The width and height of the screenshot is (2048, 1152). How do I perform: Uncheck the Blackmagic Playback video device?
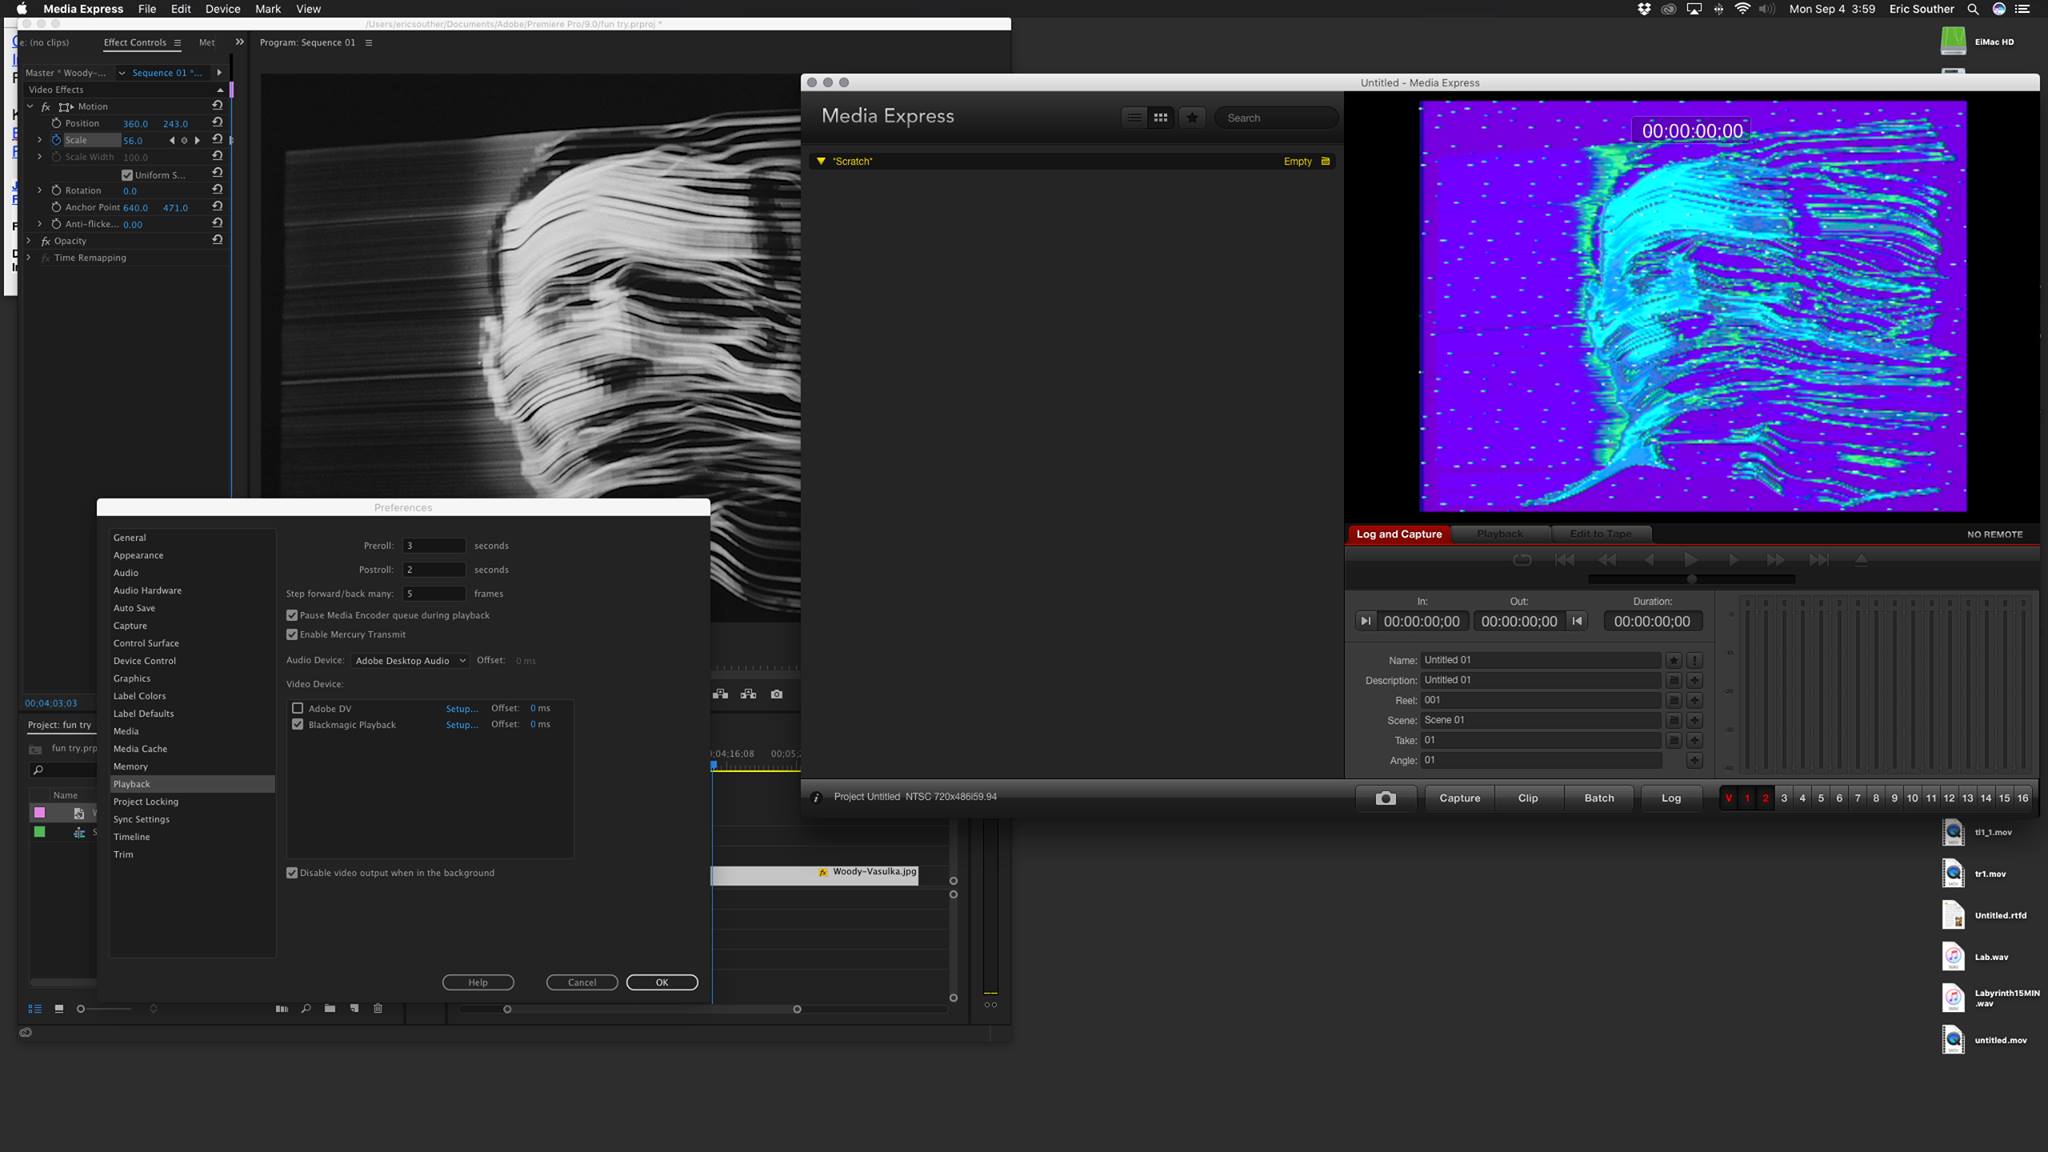click(297, 724)
